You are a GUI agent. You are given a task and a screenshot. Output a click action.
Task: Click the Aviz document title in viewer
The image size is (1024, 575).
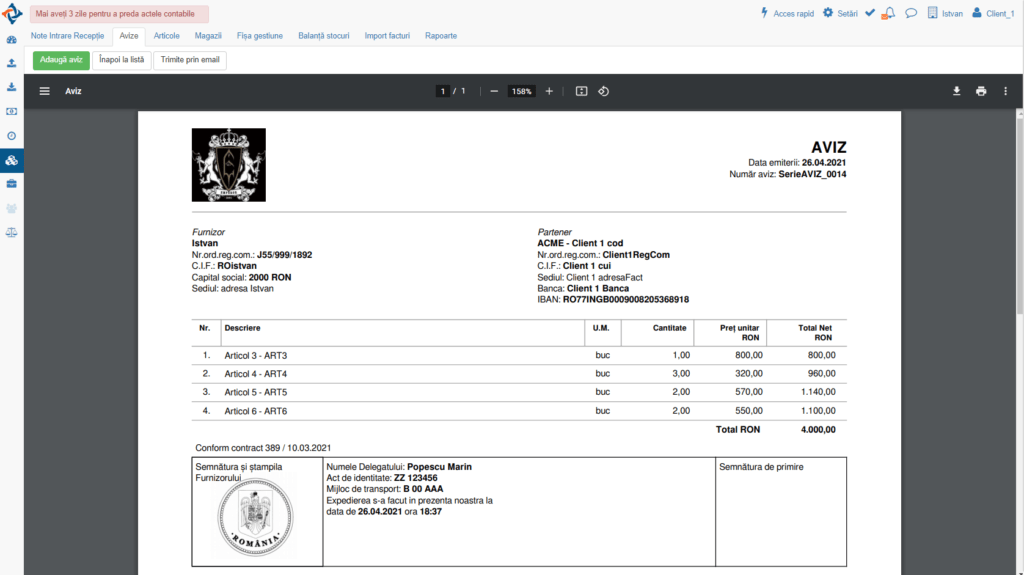tap(73, 91)
